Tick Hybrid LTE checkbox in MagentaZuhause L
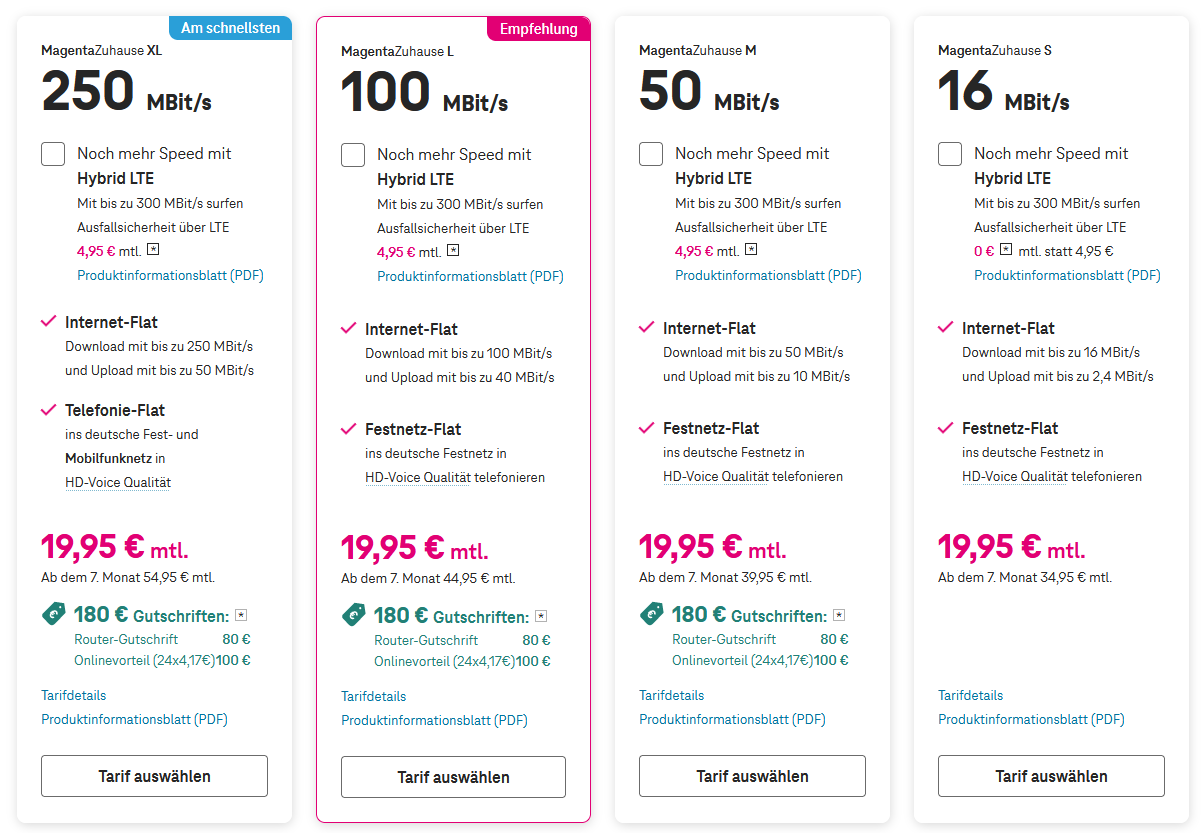Image resolution: width=1204 pixels, height=833 pixels. pos(353,155)
